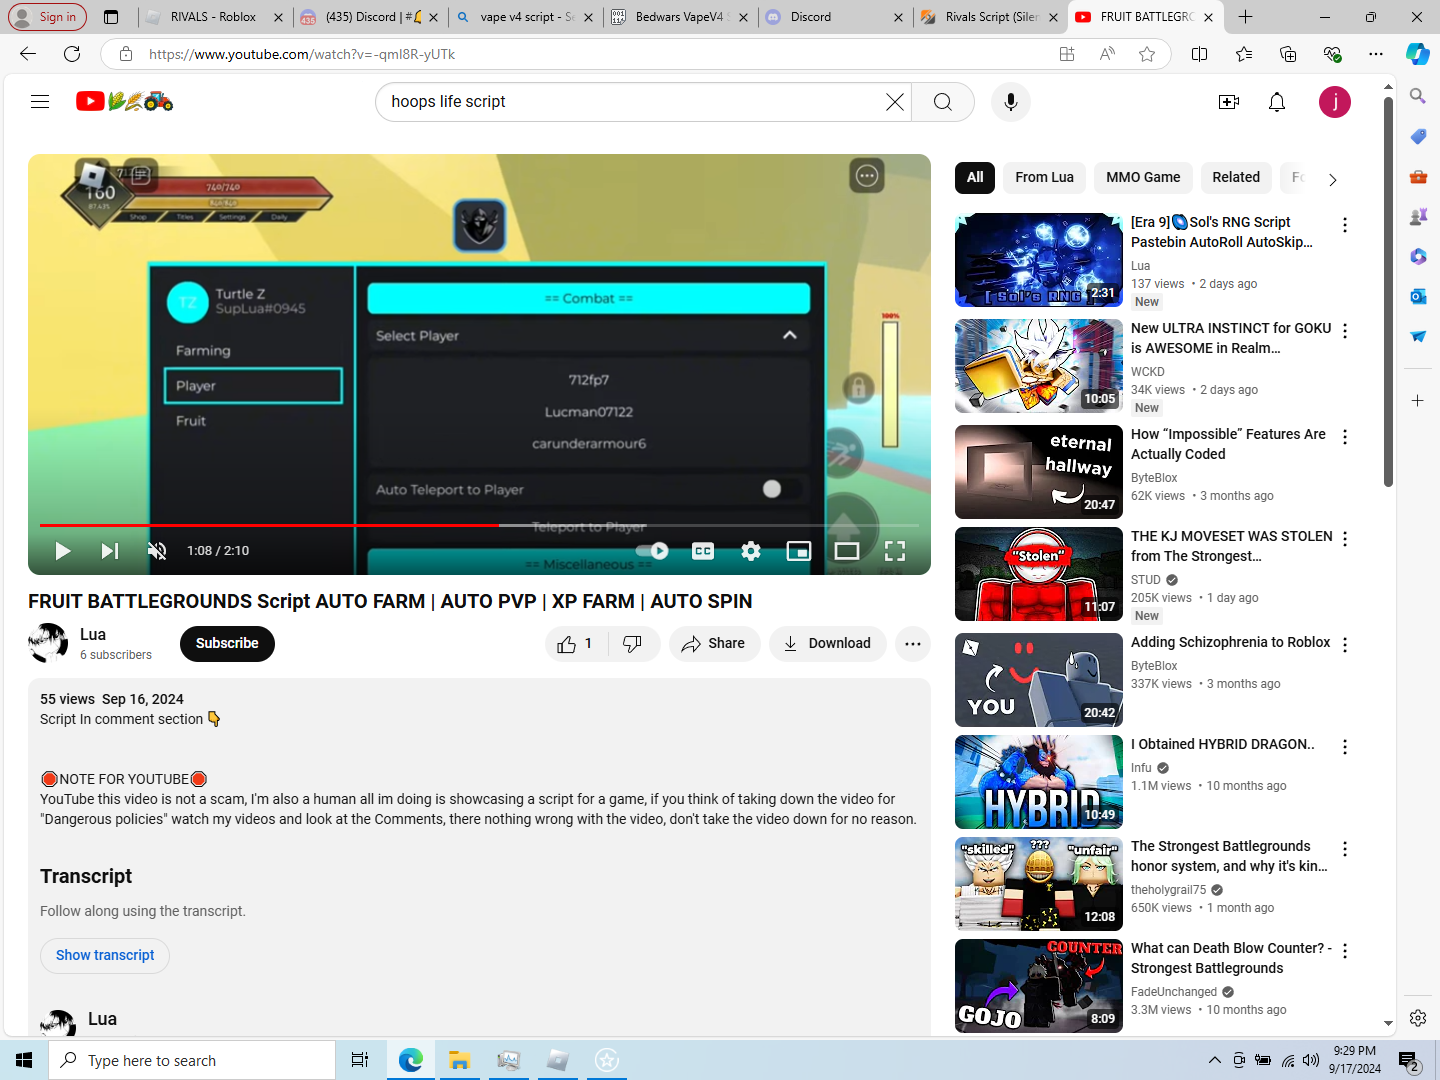Open the player overlay more-options icon
1440x1080 pixels.
pyautogui.click(x=867, y=177)
